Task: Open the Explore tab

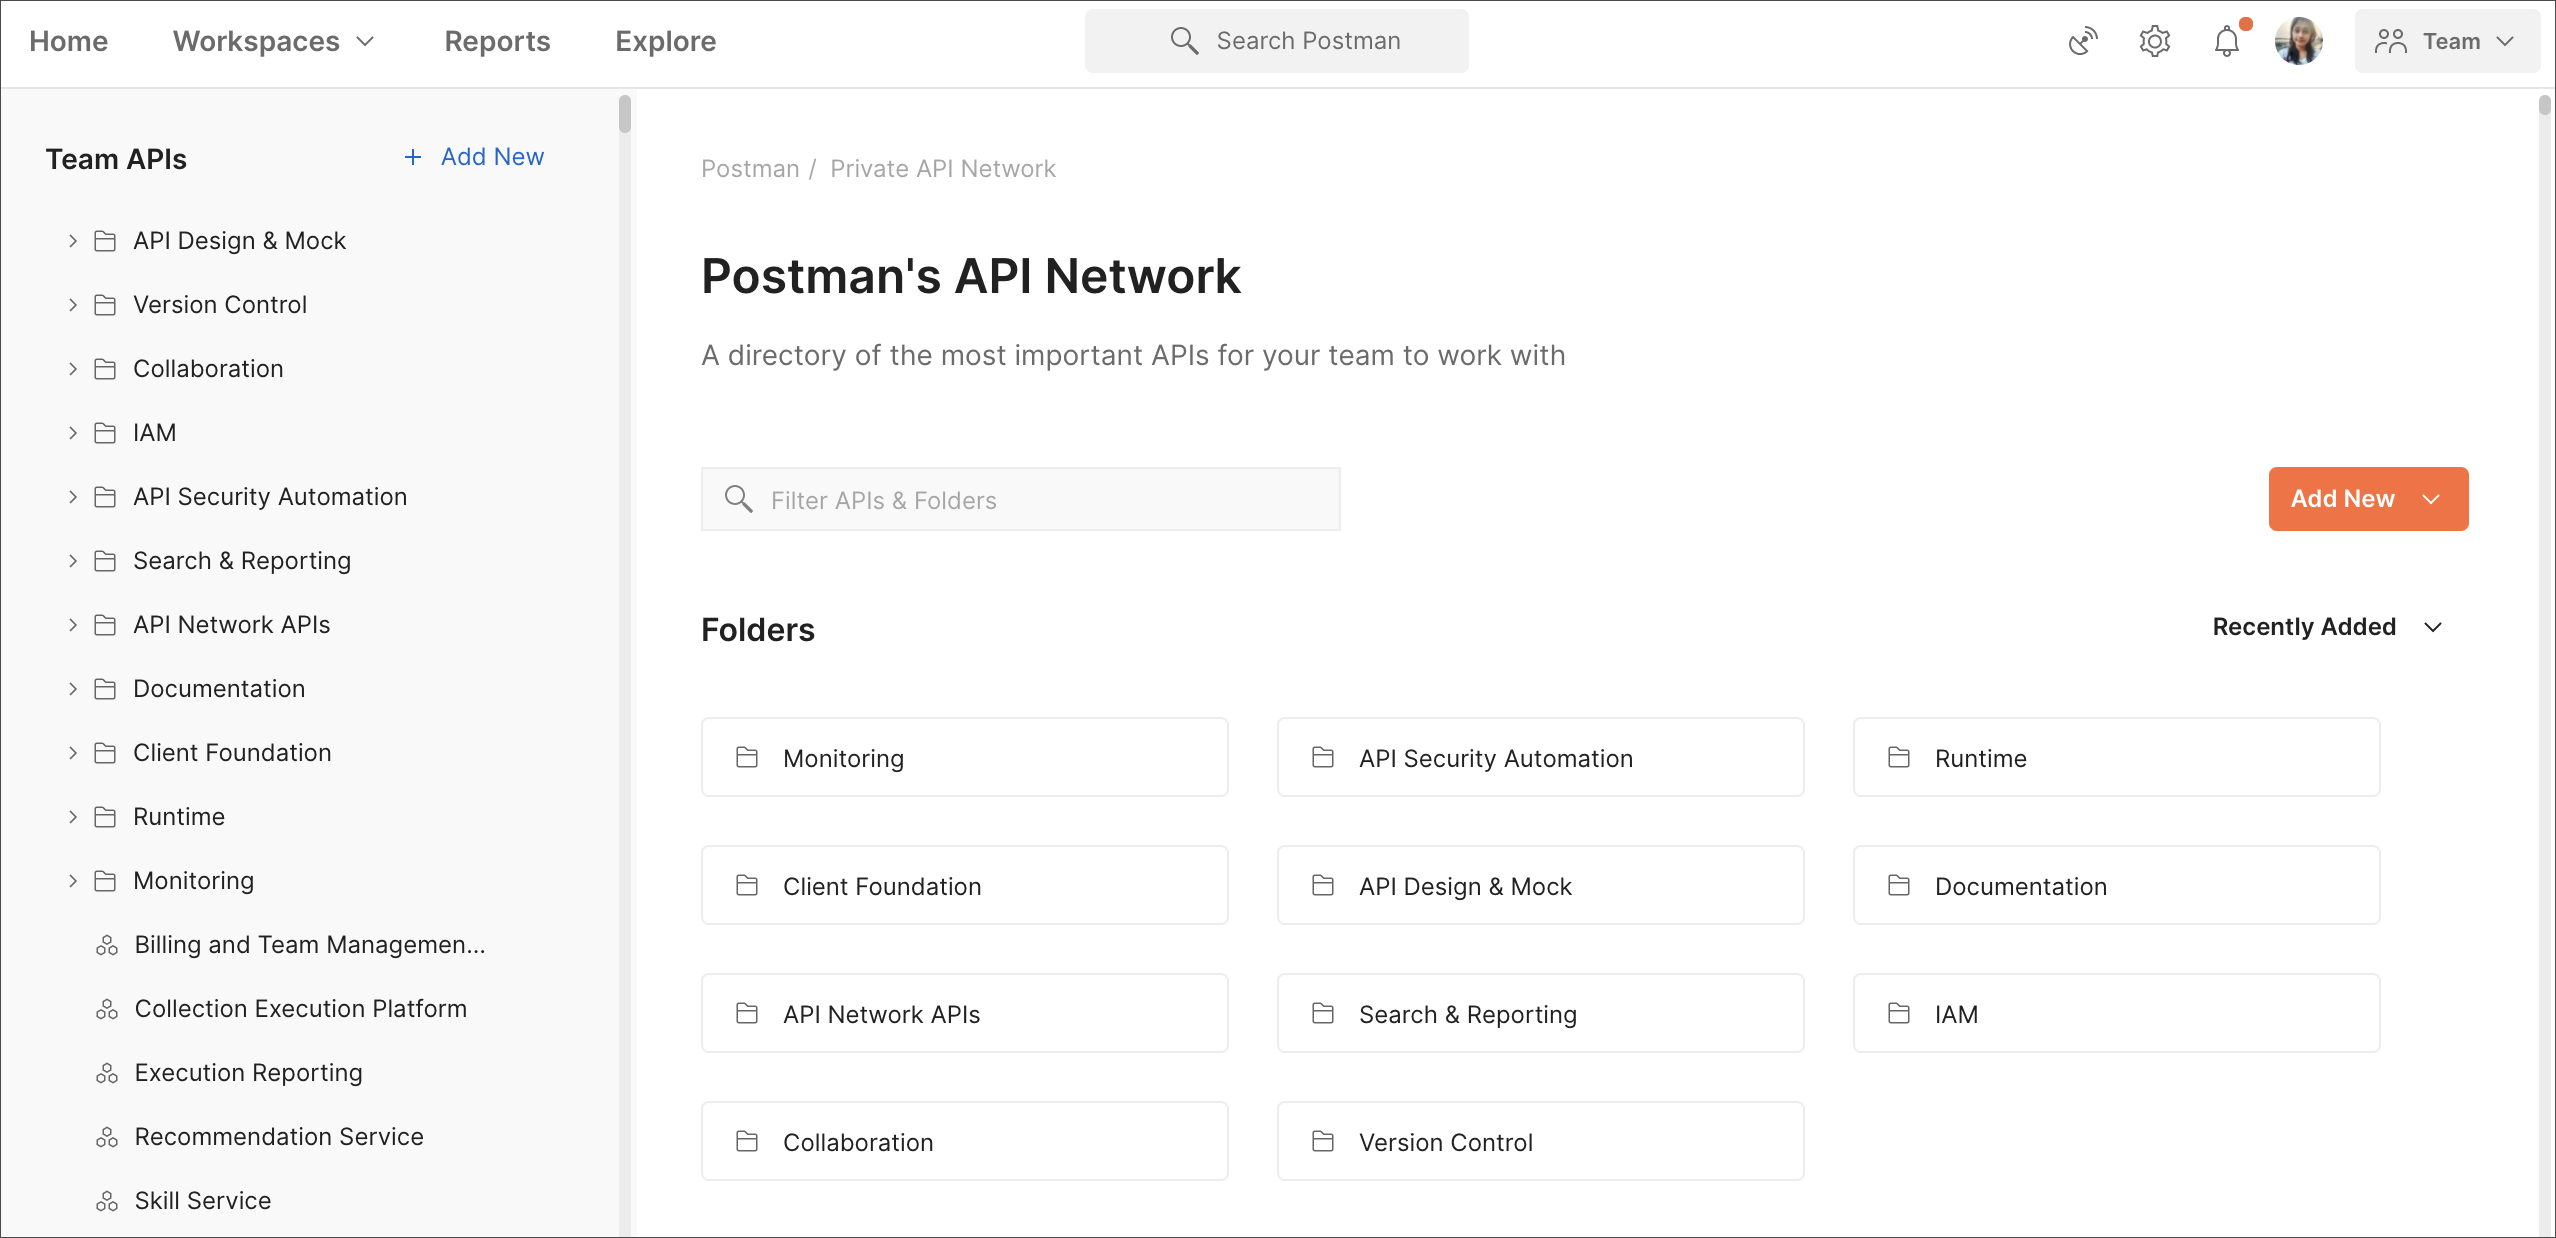Action: 665,41
